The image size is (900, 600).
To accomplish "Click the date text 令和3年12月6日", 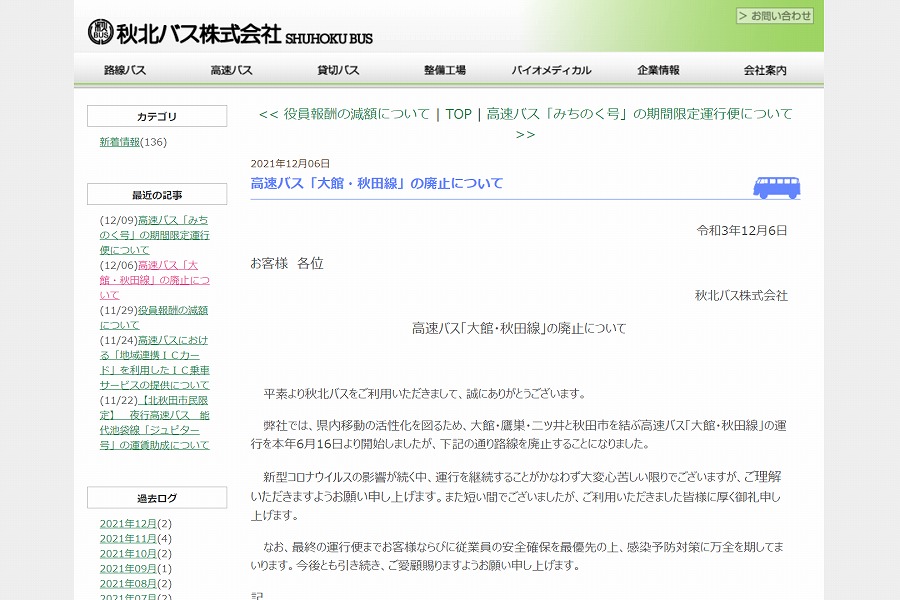I will [x=742, y=230].
